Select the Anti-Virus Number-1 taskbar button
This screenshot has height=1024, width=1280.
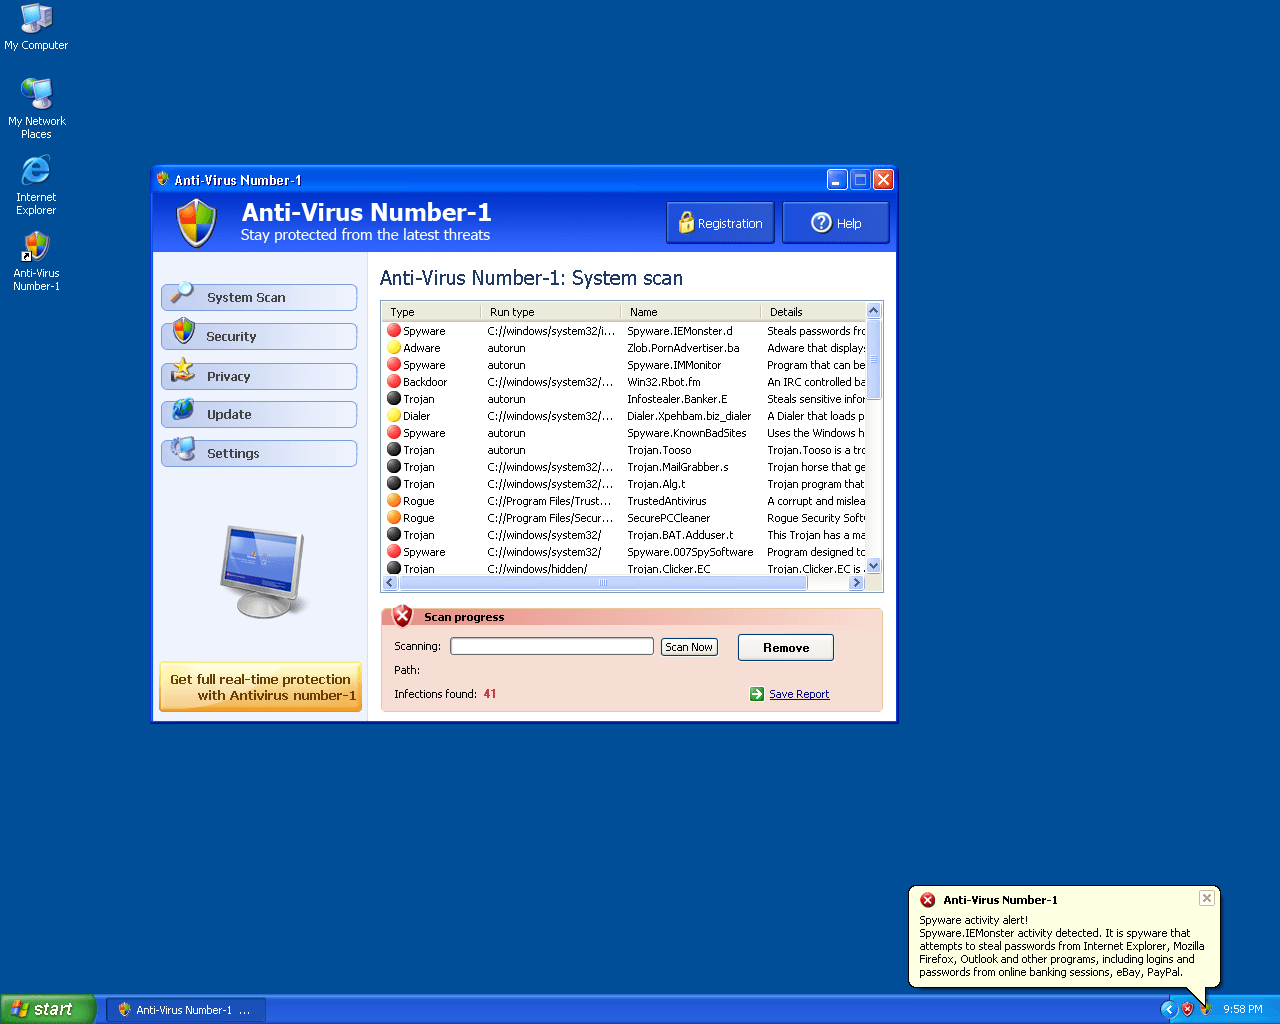pyautogui.click(x=185, y=1009)
